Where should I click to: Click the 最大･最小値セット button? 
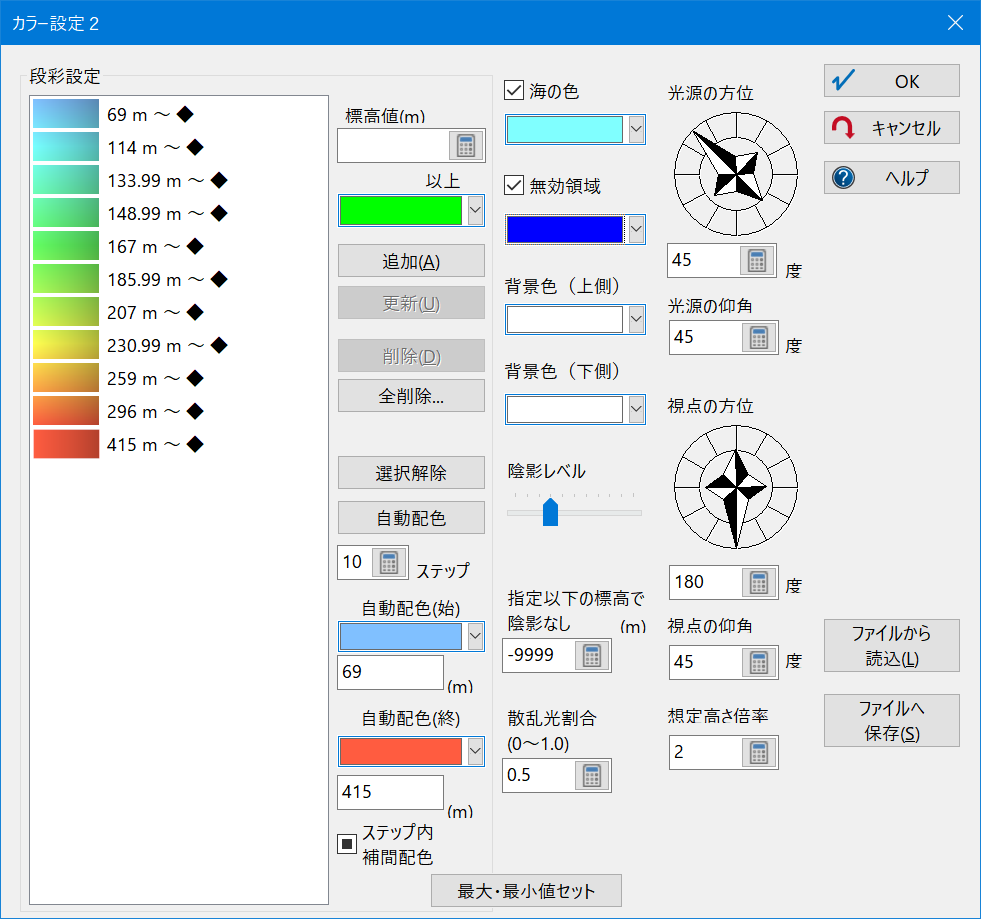526,890
